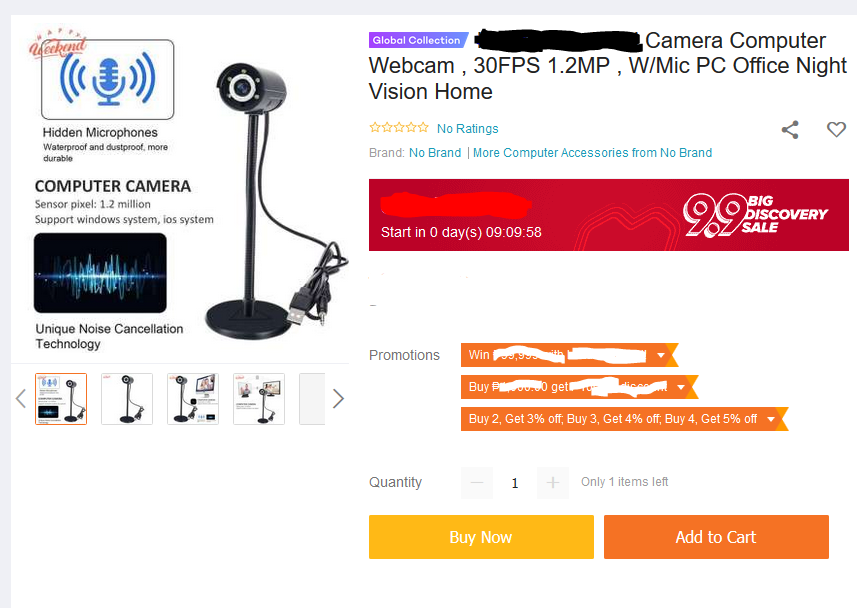Select the first product thumbnail with features

[61, 399]
